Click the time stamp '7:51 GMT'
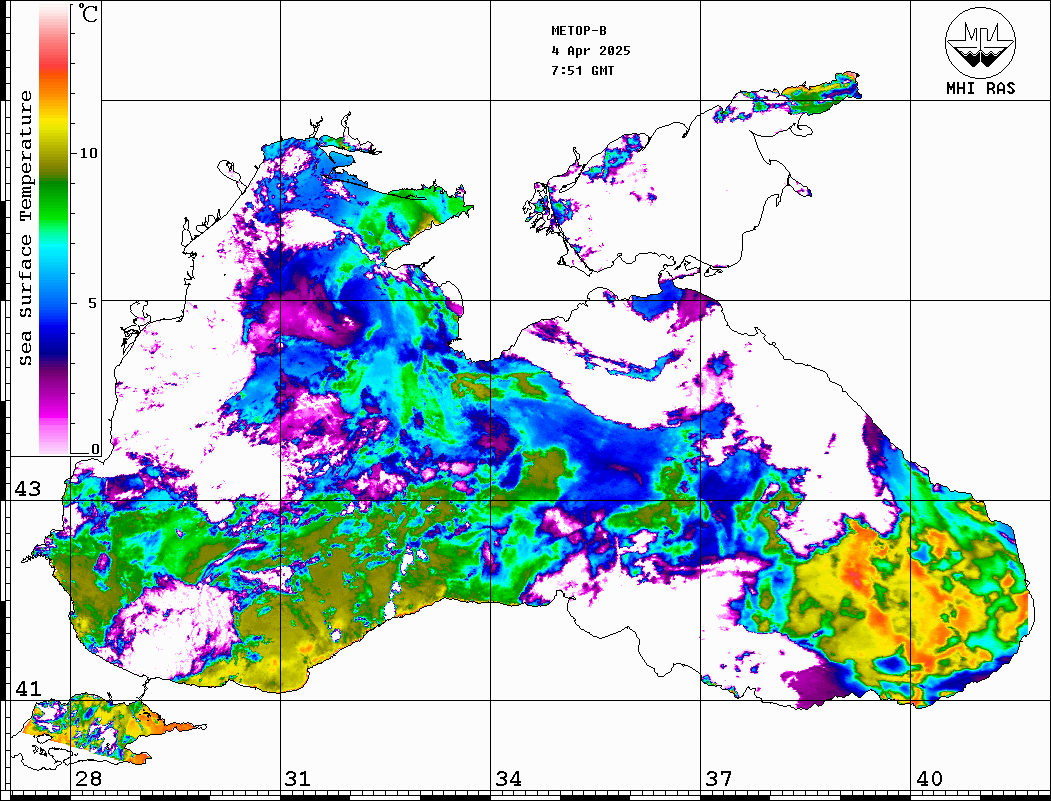The image size is (1051, 801). (582, 70)
